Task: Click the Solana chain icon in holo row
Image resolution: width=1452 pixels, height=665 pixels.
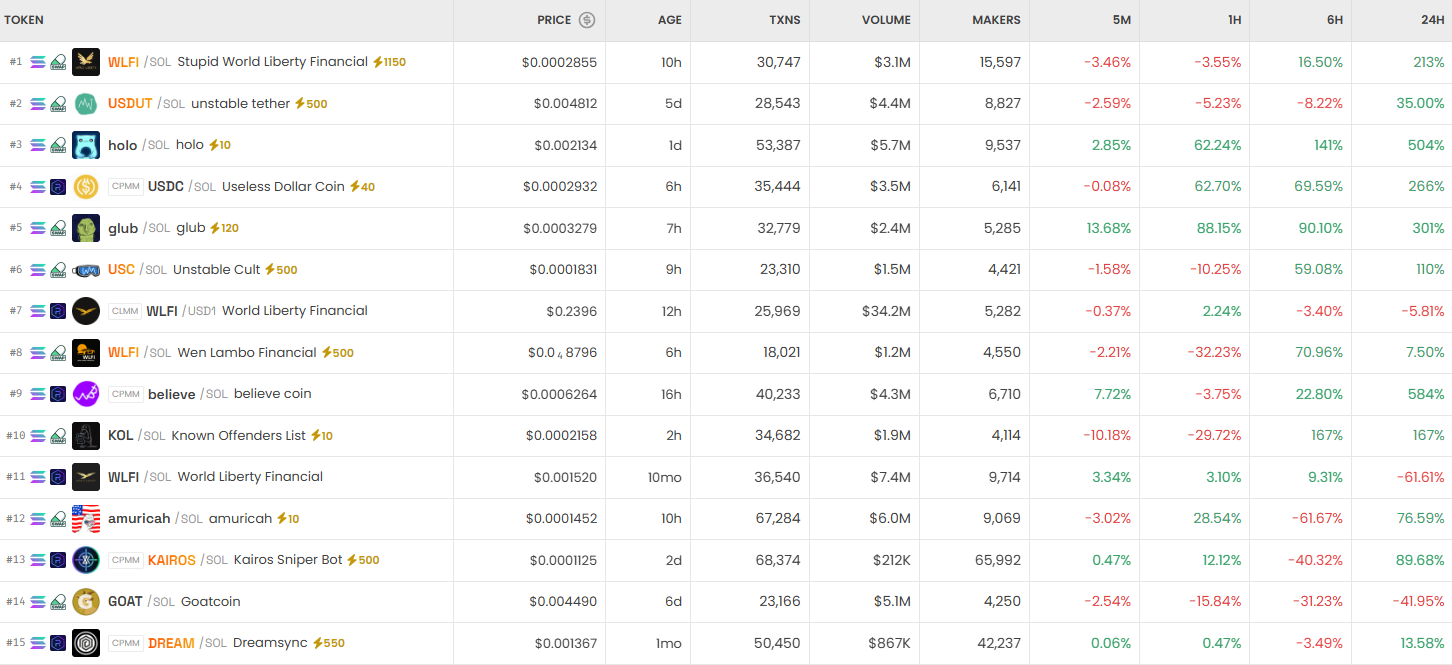Action: [38, 145]
